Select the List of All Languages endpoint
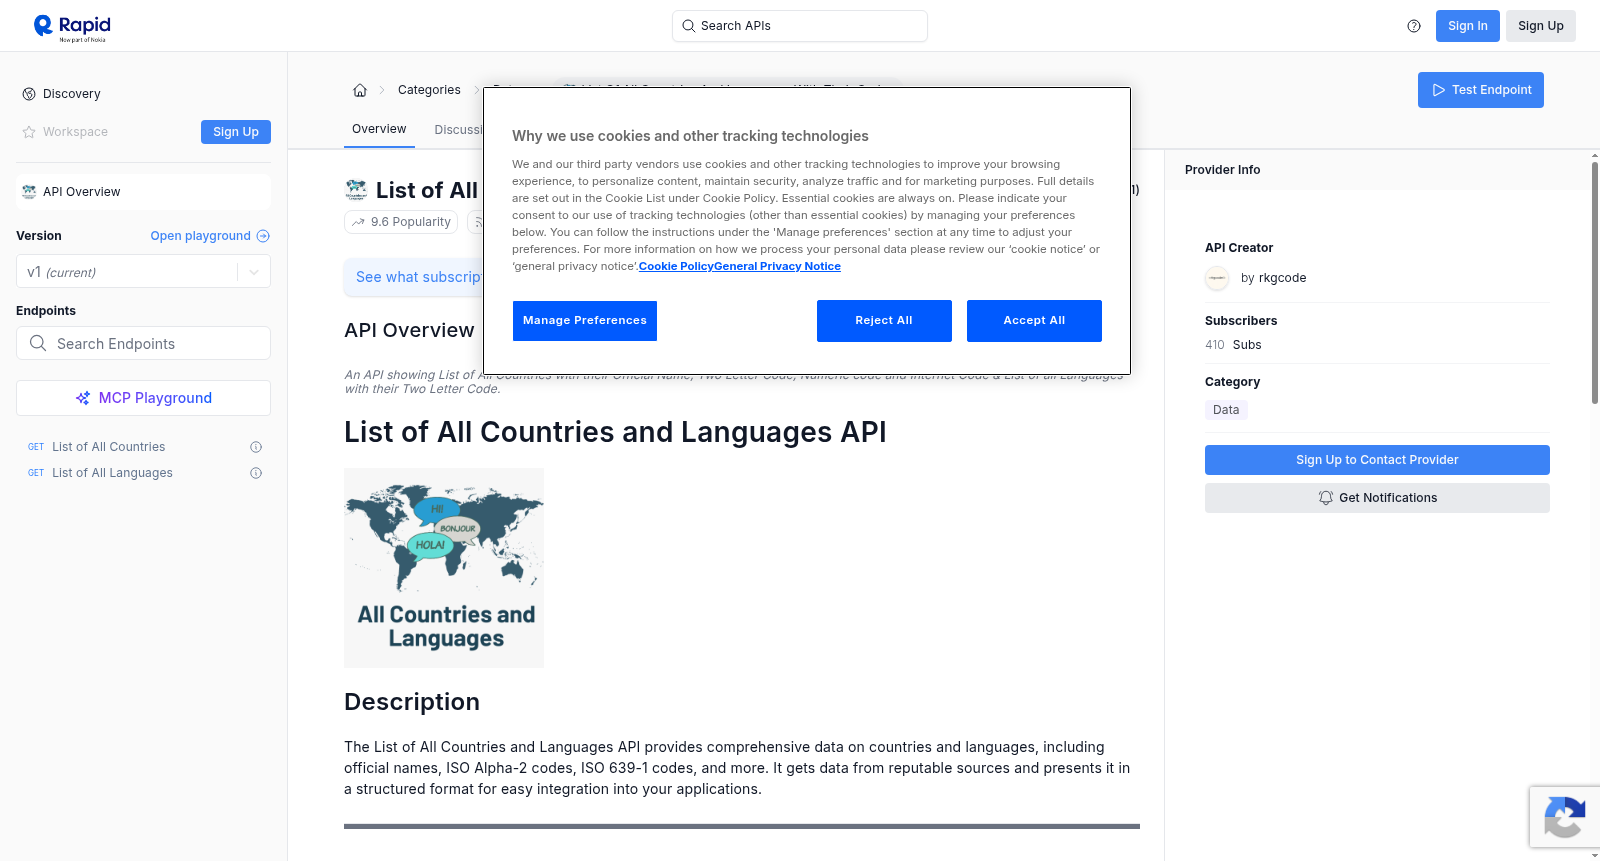Screen dimensions: 1600x861 tap(112, 473)
